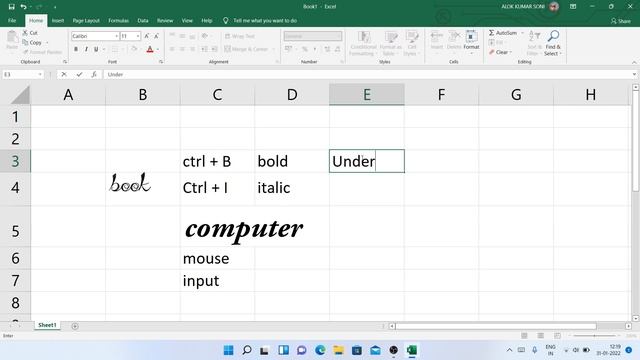Switch to the Review tab
Image resolution: width=640 pixels, height=360 pixels.
(165, 20)
